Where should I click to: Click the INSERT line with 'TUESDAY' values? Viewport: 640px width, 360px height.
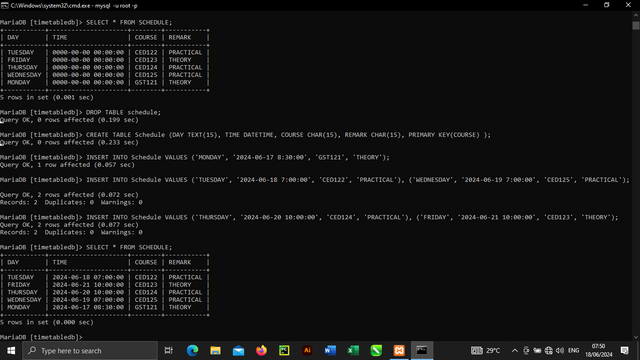tap(315, 180)
